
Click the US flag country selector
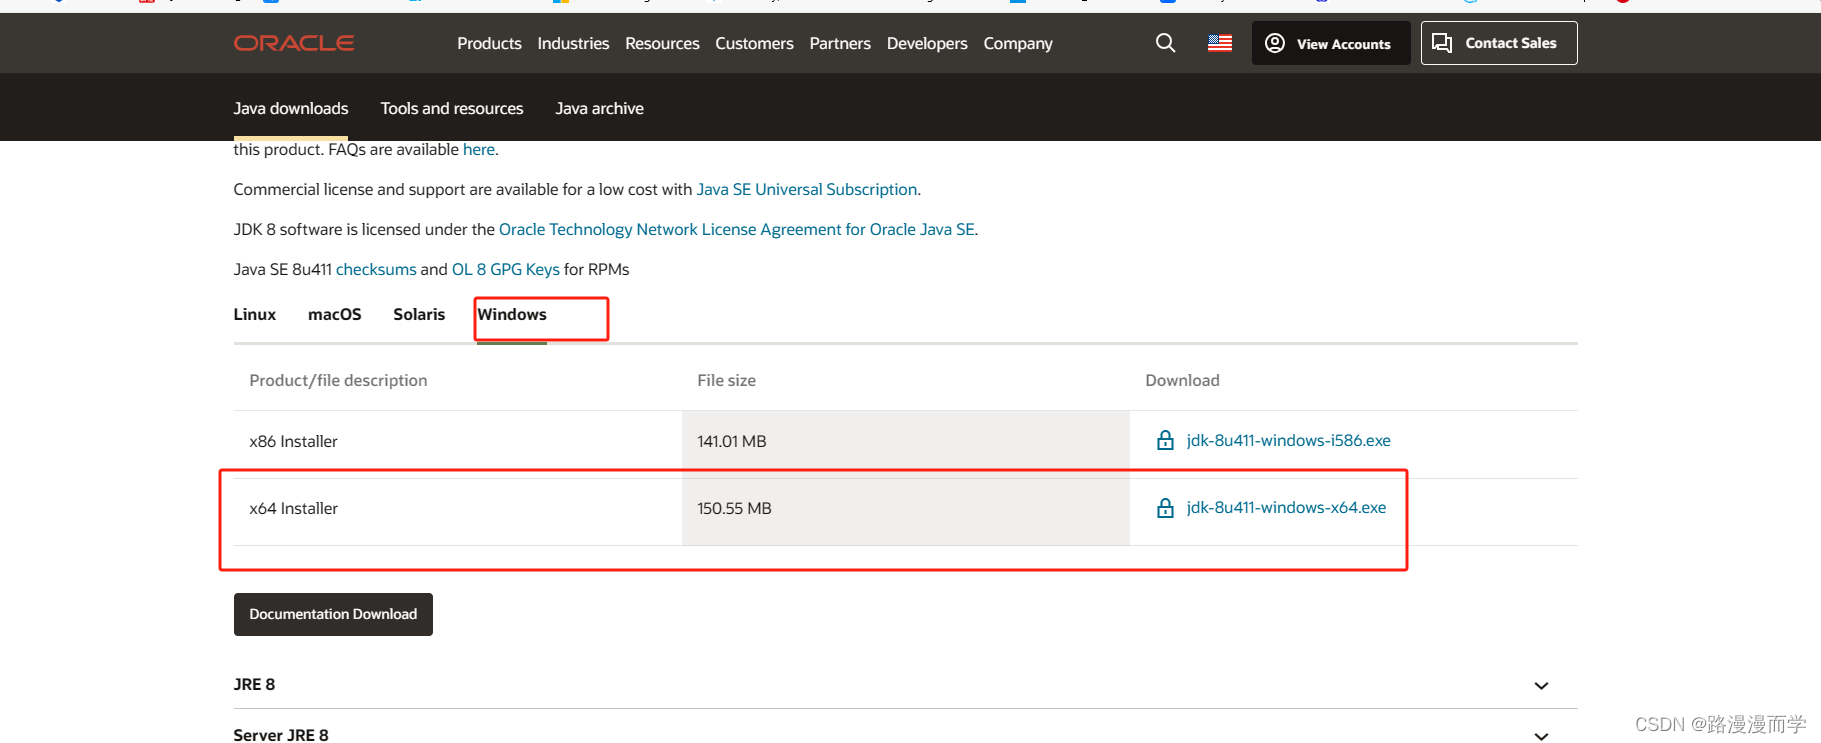coord(1220,43)
